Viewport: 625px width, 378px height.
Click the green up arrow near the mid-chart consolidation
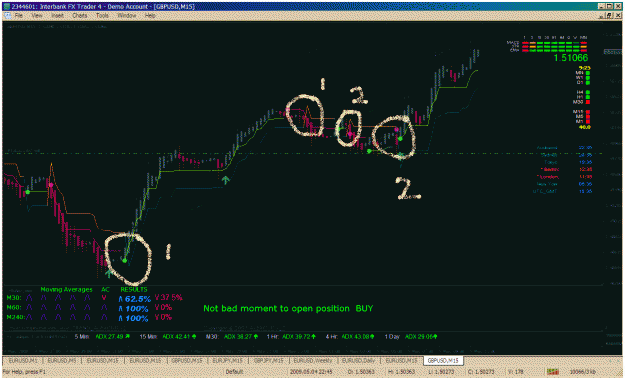click(226, 180)
